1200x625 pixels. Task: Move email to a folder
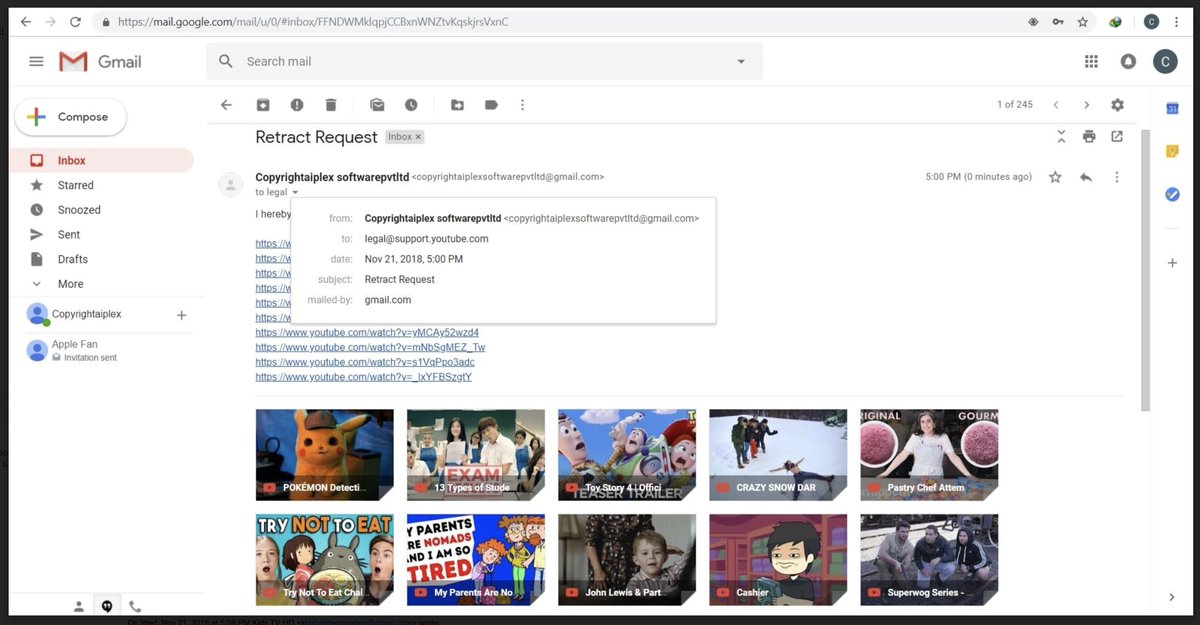[457, 105]
